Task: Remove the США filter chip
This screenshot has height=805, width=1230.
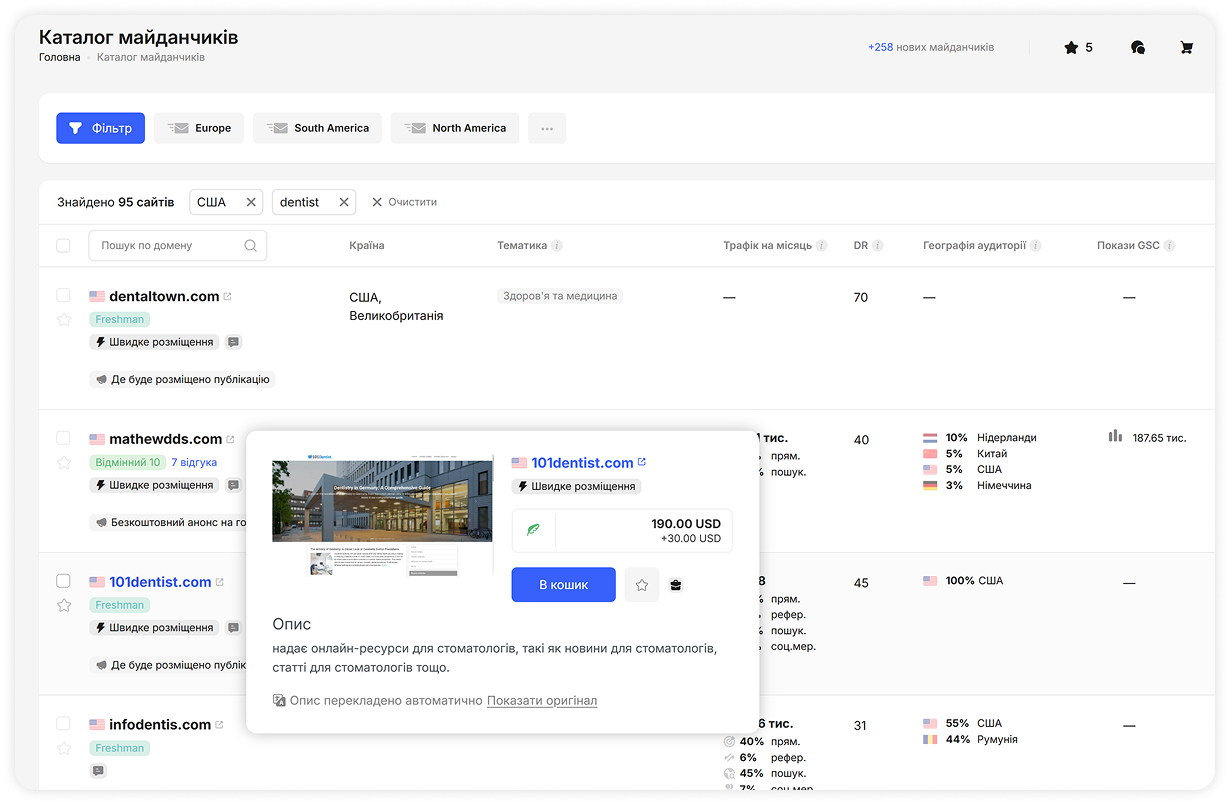Action: point(251,202)
